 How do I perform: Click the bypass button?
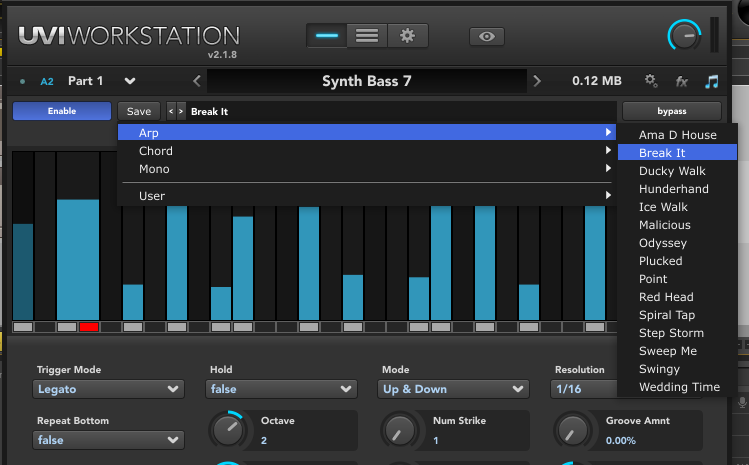(x=672, y=111)
